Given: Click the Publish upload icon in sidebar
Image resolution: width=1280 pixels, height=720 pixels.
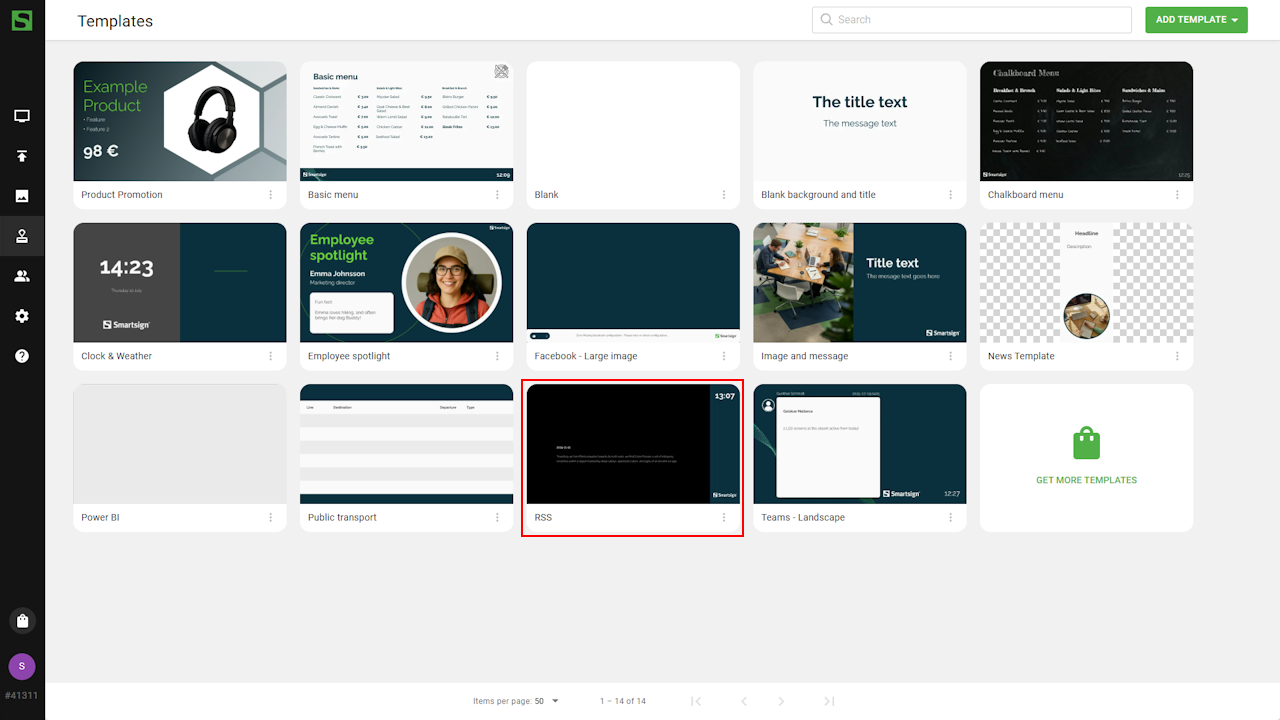Looking at the screenshot, I should pyautogui.click(x=22, y=156).
